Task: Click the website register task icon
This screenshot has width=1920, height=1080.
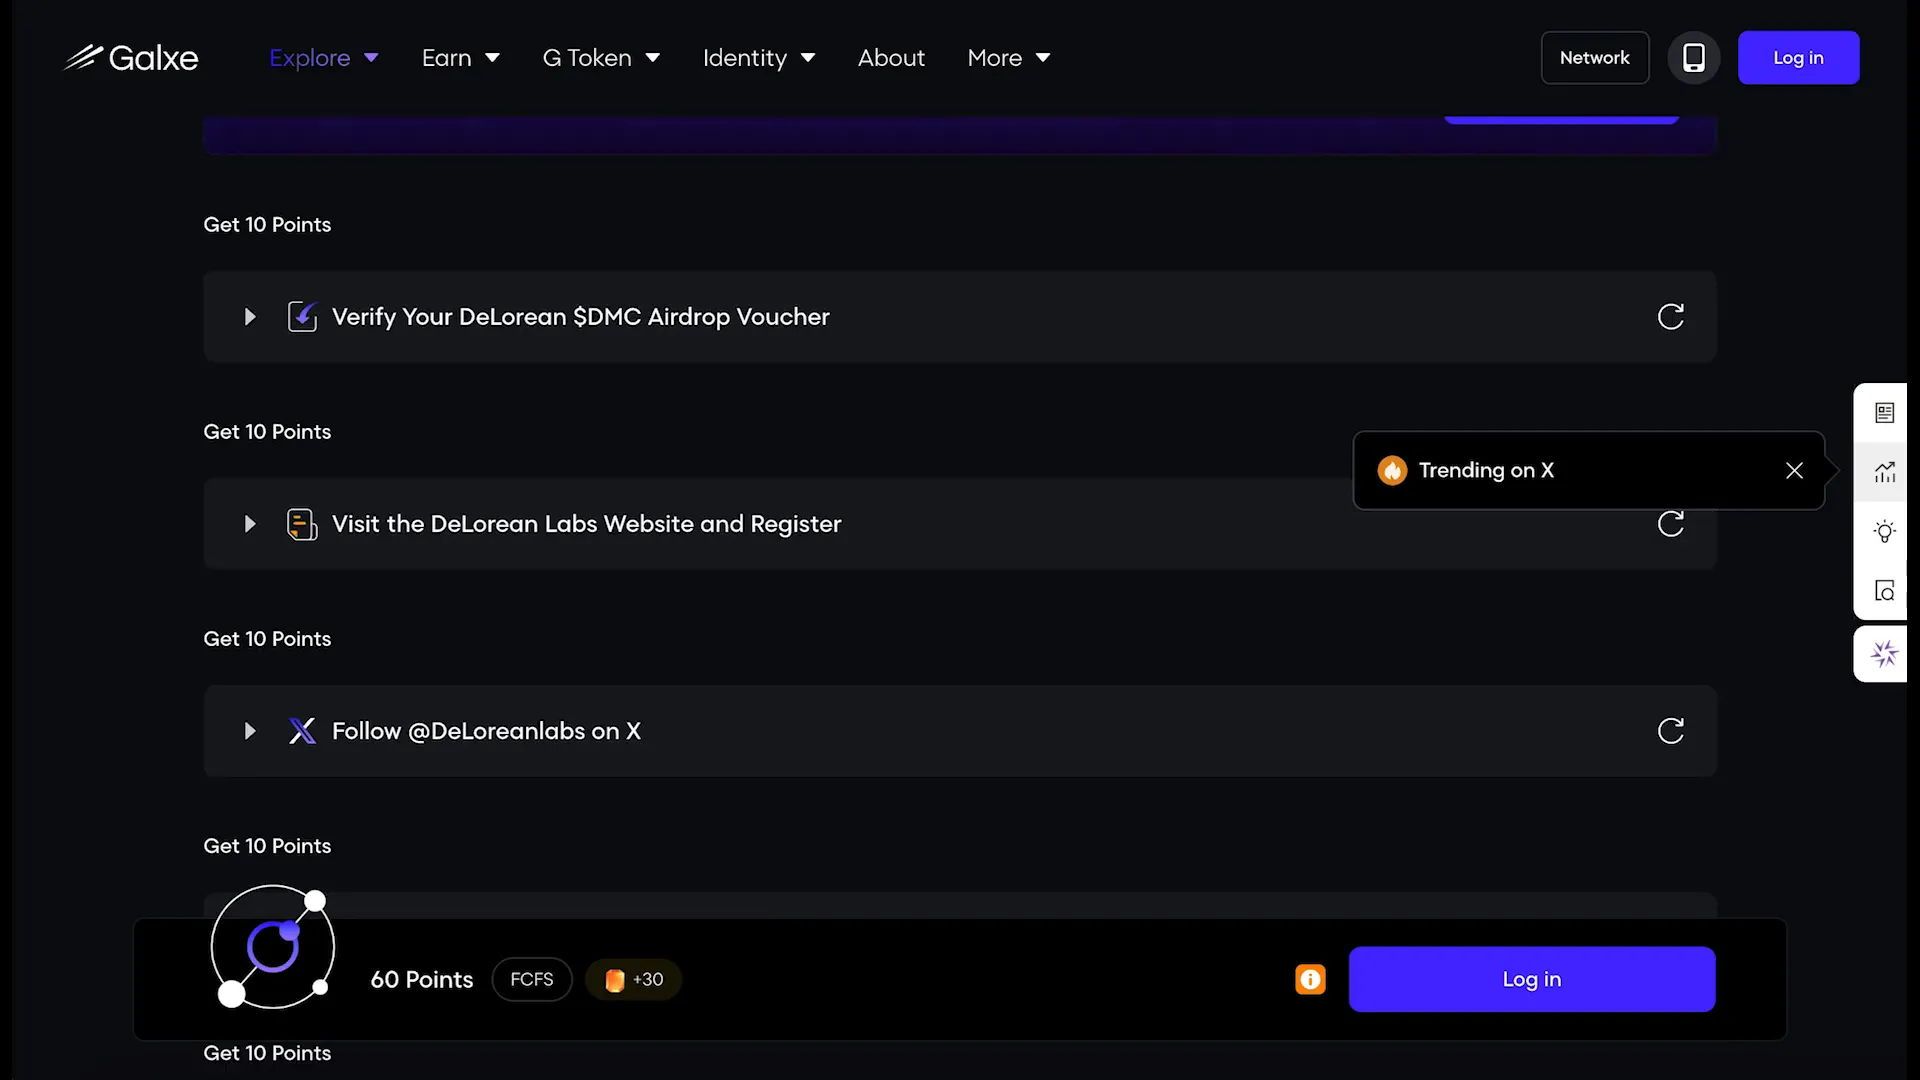Action: (302, 524)
